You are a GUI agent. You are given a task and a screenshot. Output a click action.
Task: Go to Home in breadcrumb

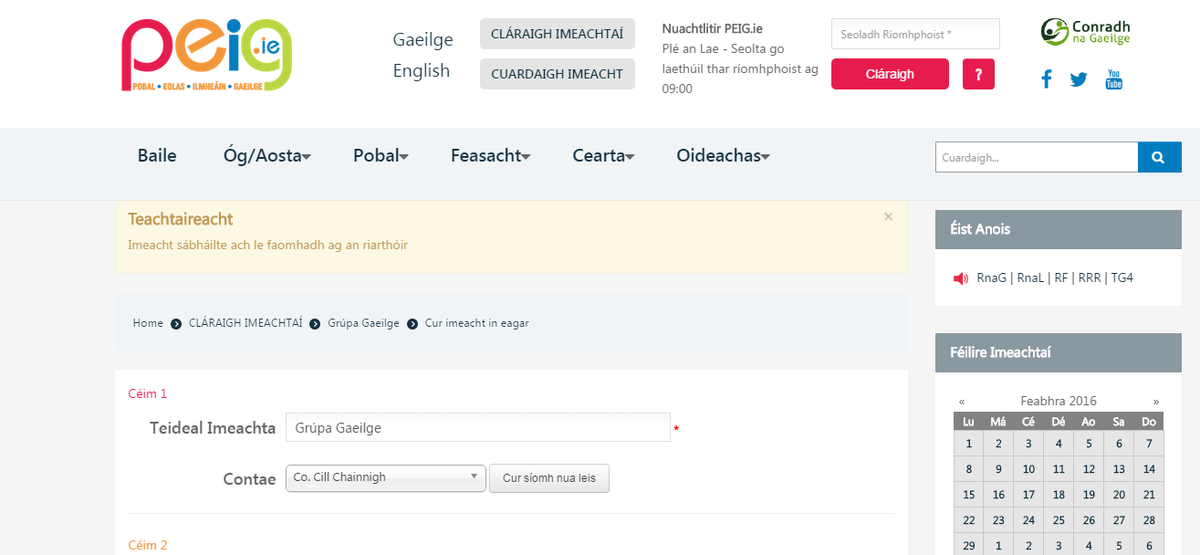coord(148,323)
